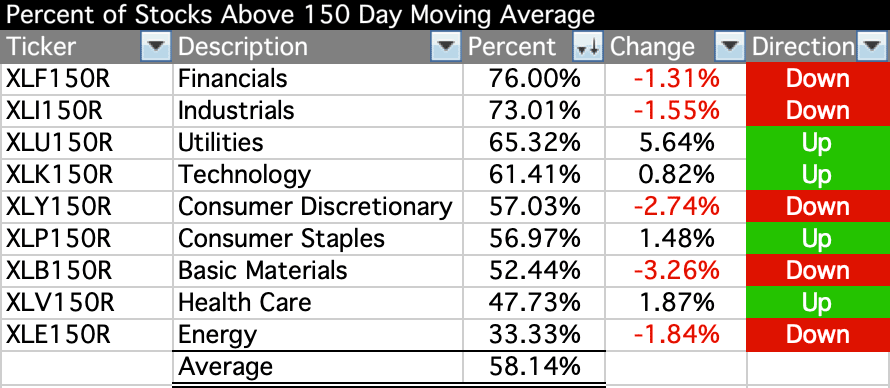Select the Consumer Discretionary description cell

(318, 206)
